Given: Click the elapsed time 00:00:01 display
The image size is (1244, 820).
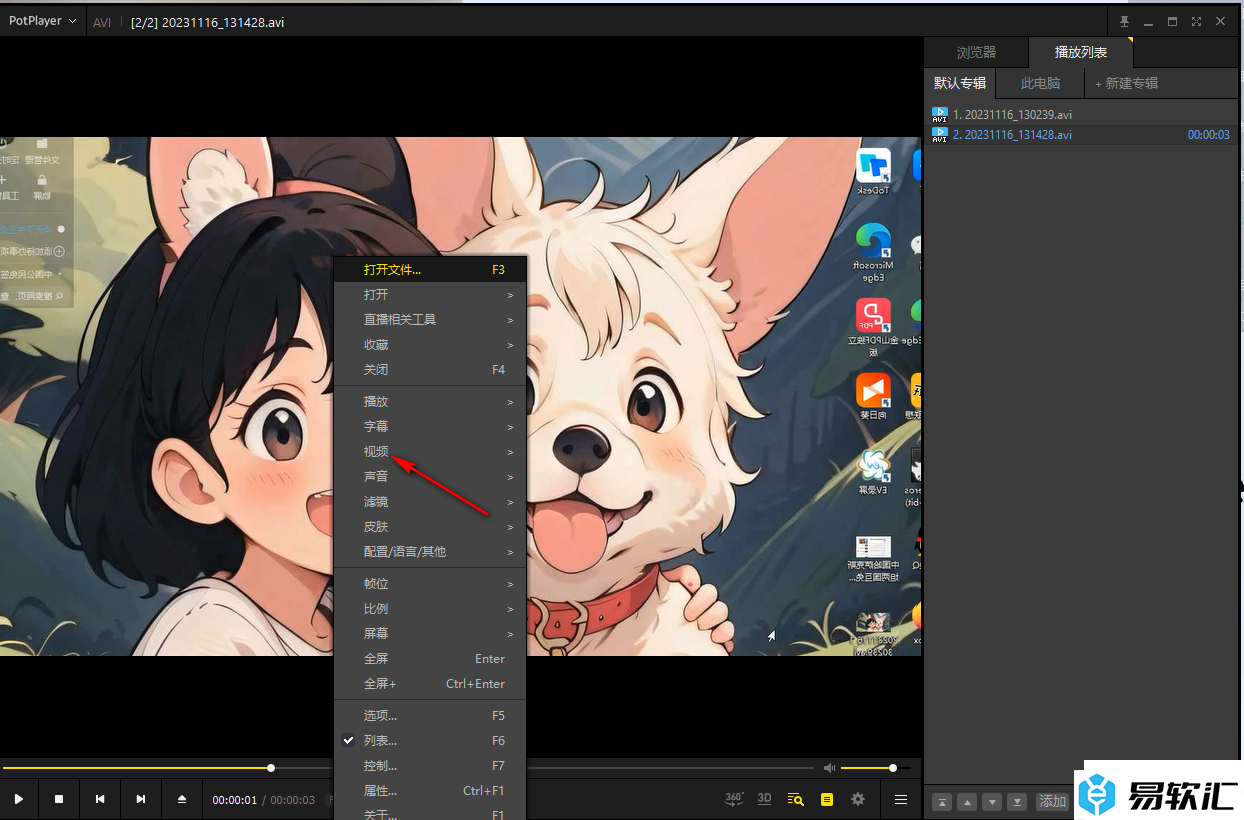Looking at the screenshot, I should 235,800.
